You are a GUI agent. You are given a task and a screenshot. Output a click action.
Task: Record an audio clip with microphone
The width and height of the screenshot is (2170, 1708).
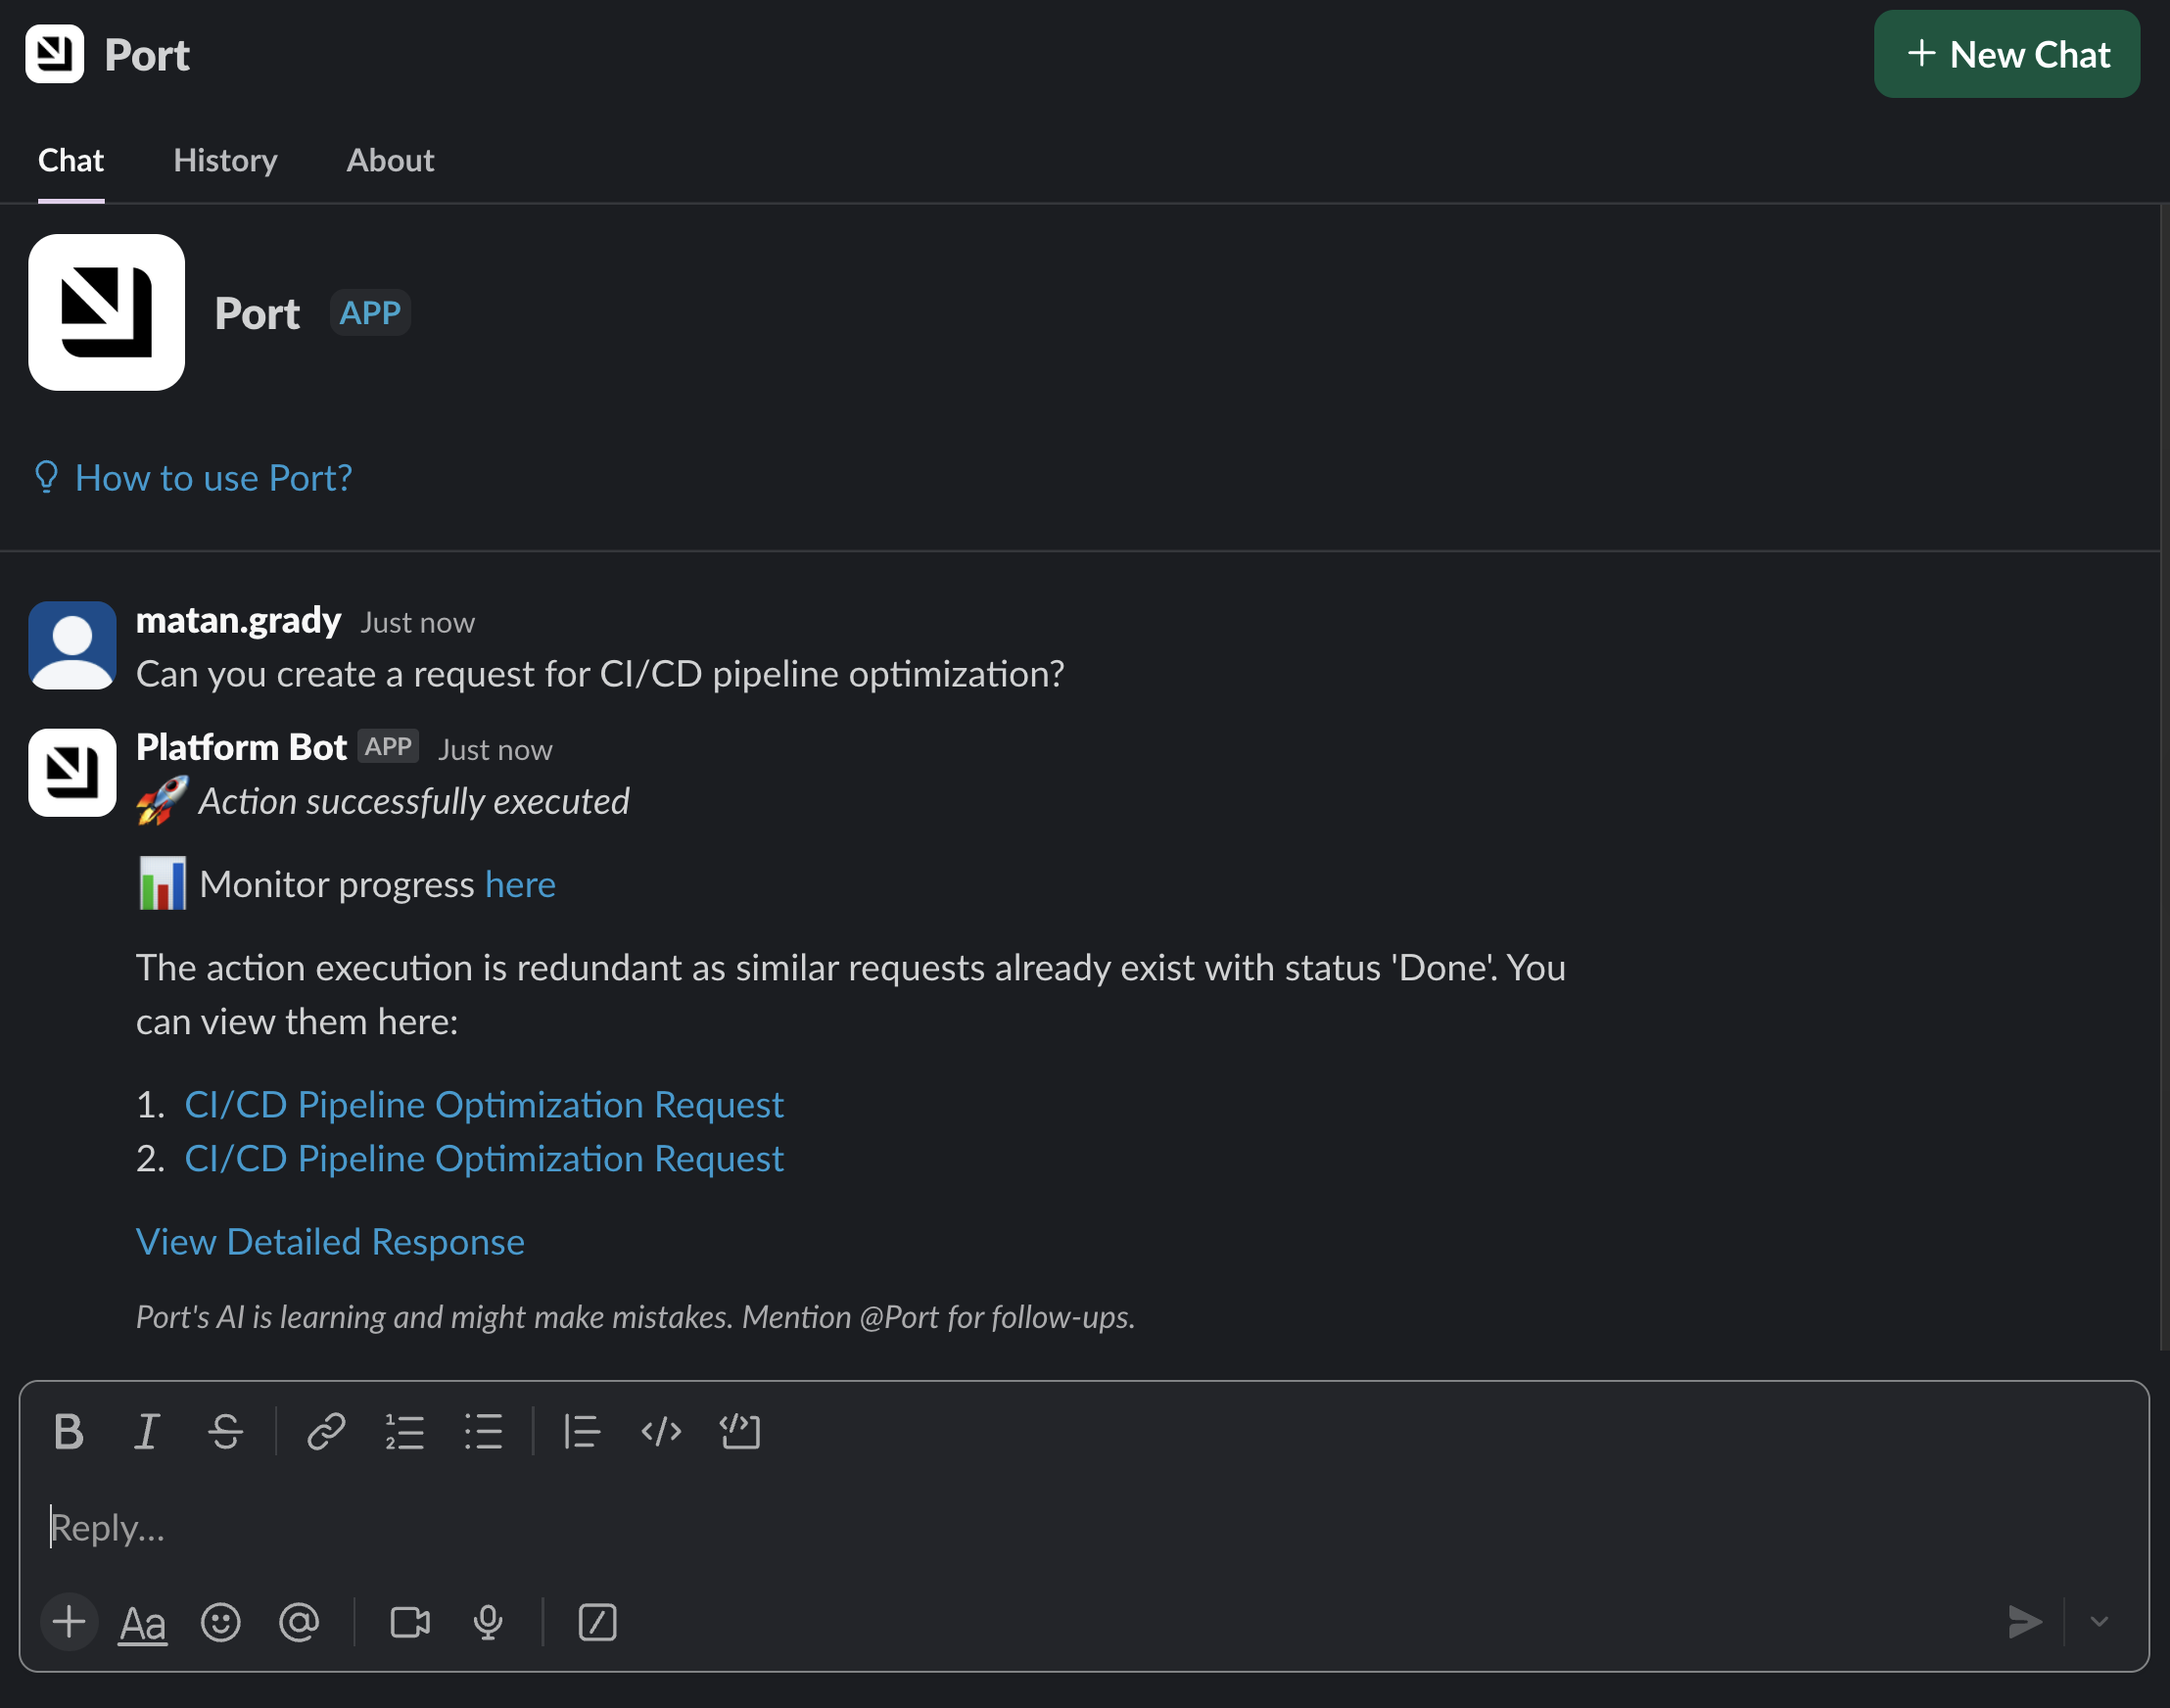point(488,1622)
